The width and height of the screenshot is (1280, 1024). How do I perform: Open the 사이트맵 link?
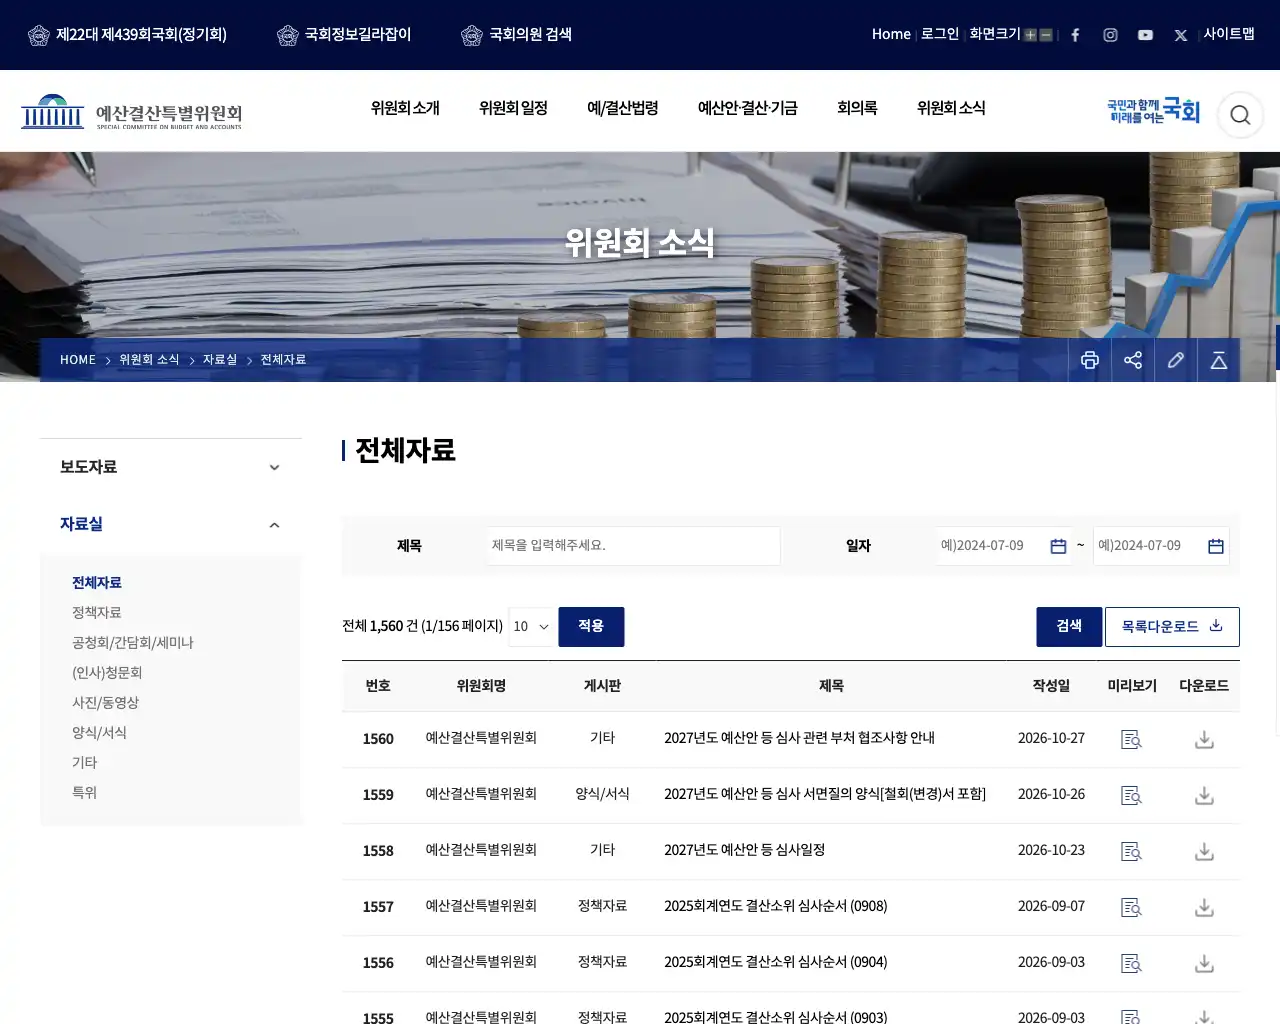[1229, 34]
